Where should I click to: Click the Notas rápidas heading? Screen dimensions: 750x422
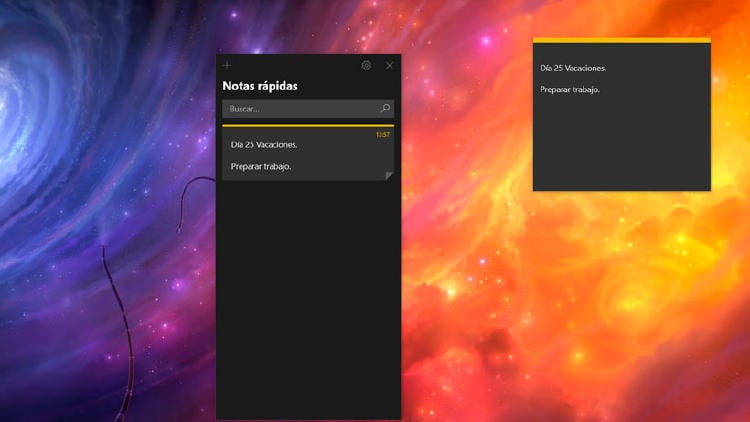tap(260, 86)
